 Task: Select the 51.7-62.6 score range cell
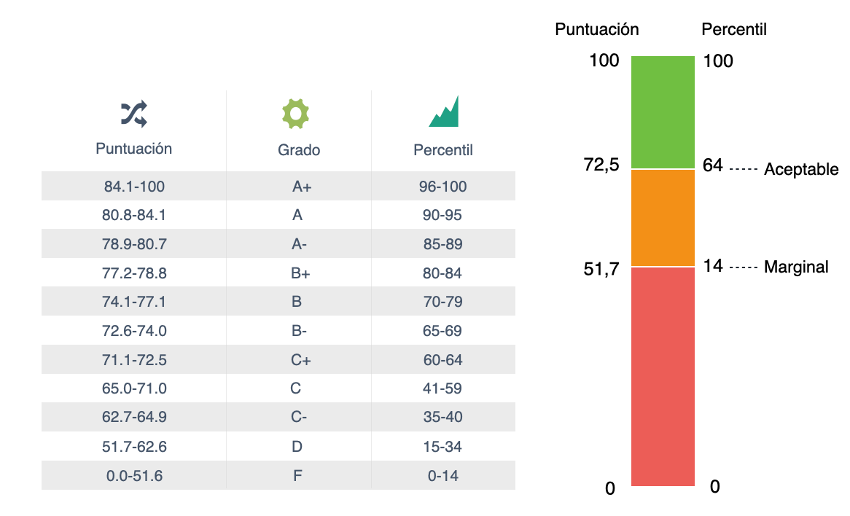point(134,447)
